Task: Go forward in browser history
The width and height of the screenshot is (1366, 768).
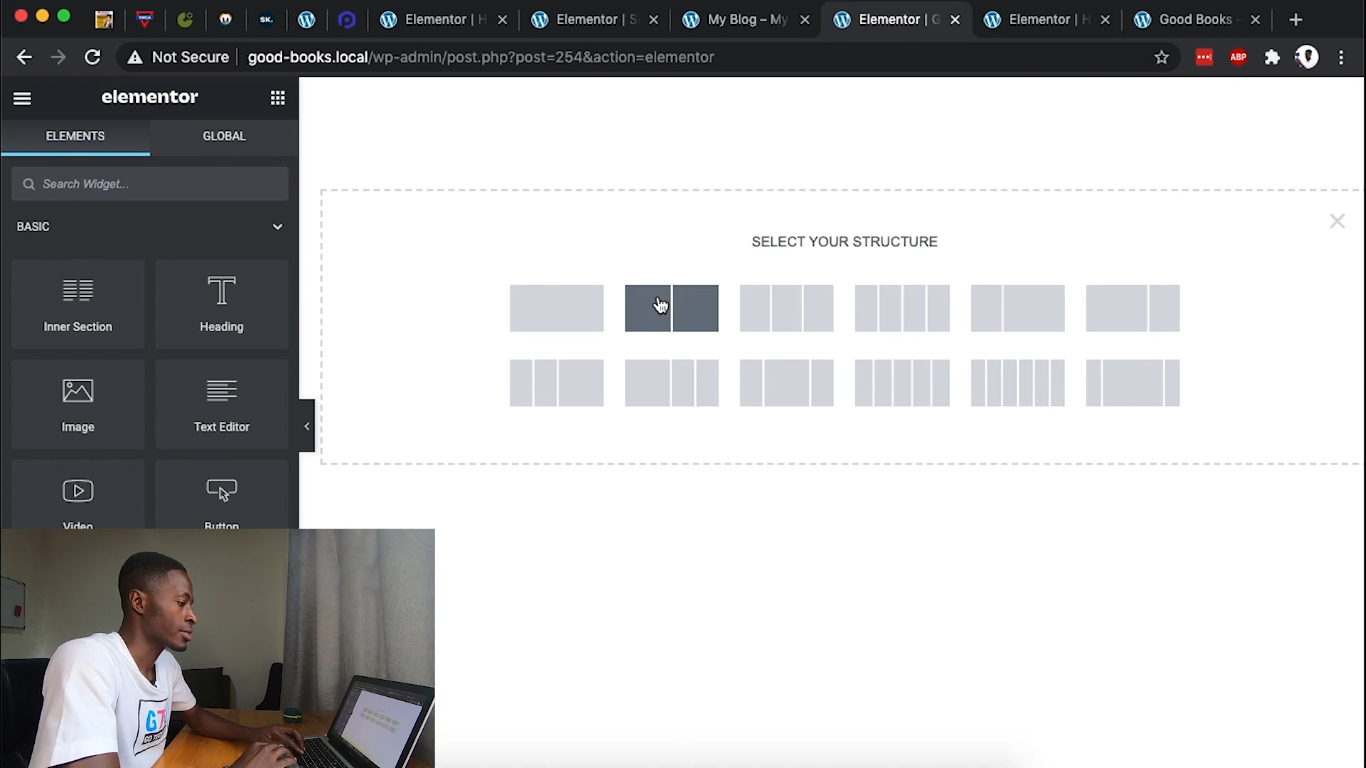Action: [x=58, y=57]
